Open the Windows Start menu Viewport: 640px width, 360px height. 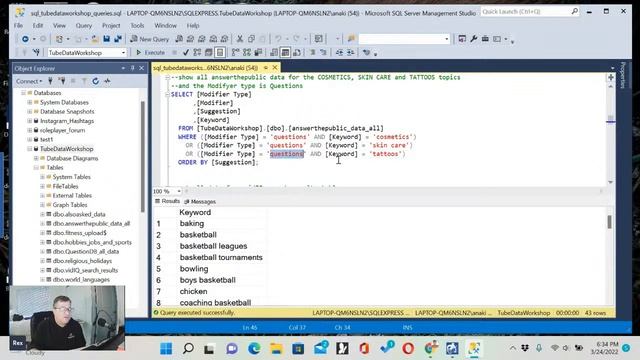coord(166,349)
